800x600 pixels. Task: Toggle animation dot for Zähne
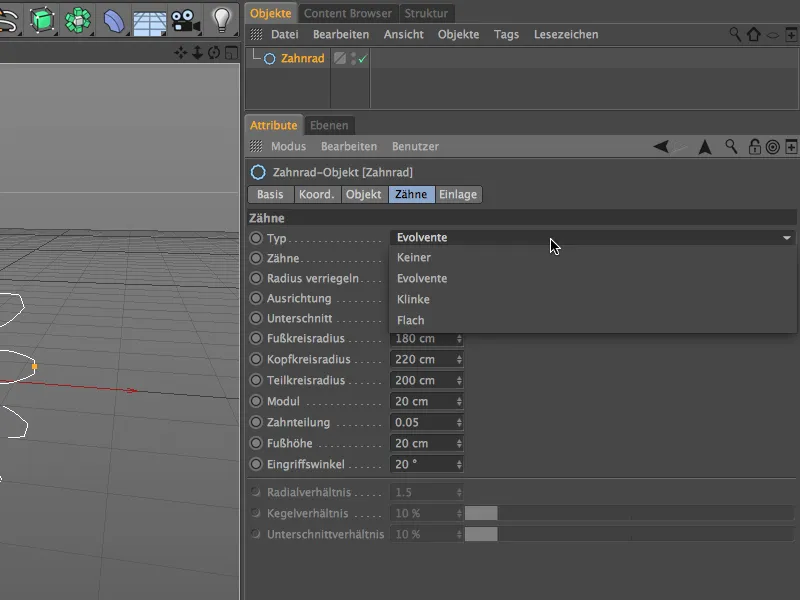[x=256, y=258]
